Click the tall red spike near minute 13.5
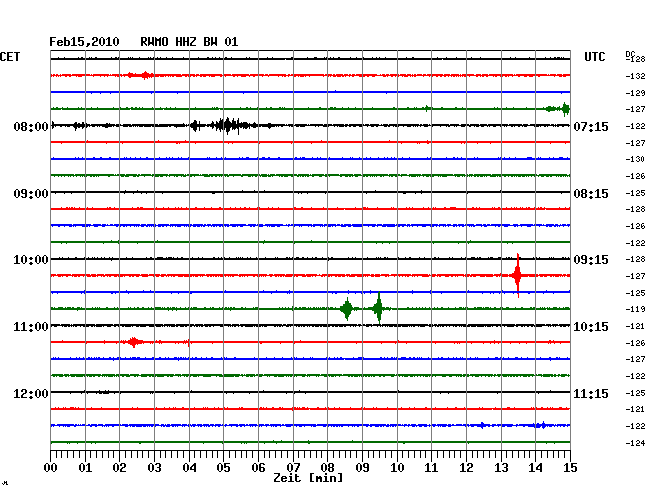 518,275
